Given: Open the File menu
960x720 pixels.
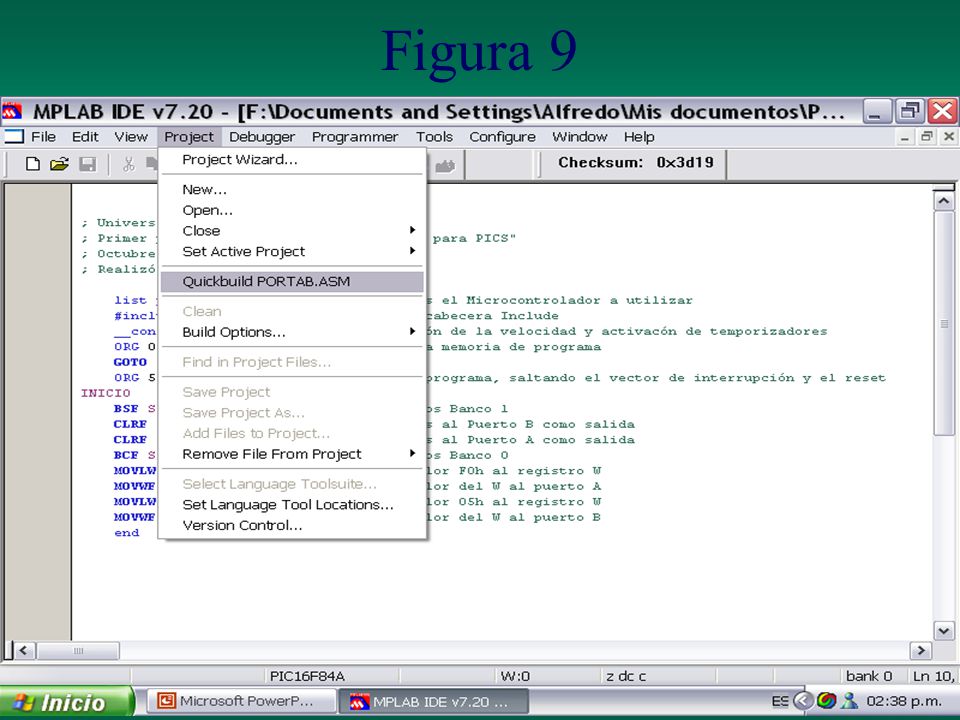Looking at the screenshot, I should [43, 137].
